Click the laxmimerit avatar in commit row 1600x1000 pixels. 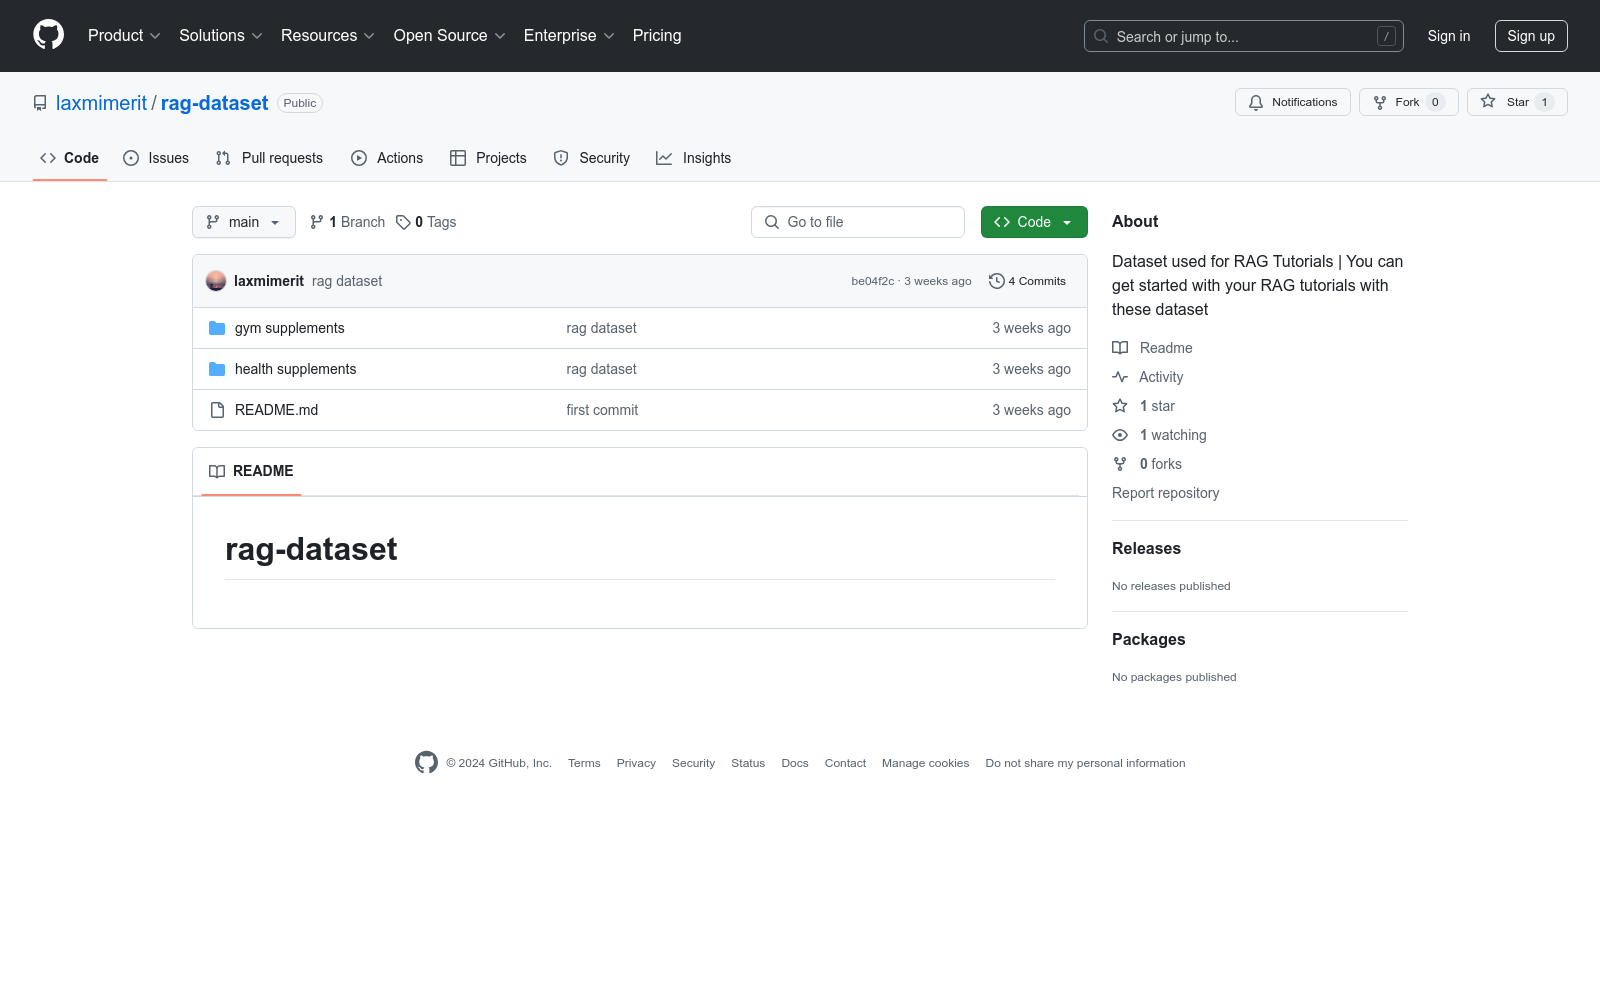(x=216, y=281)
